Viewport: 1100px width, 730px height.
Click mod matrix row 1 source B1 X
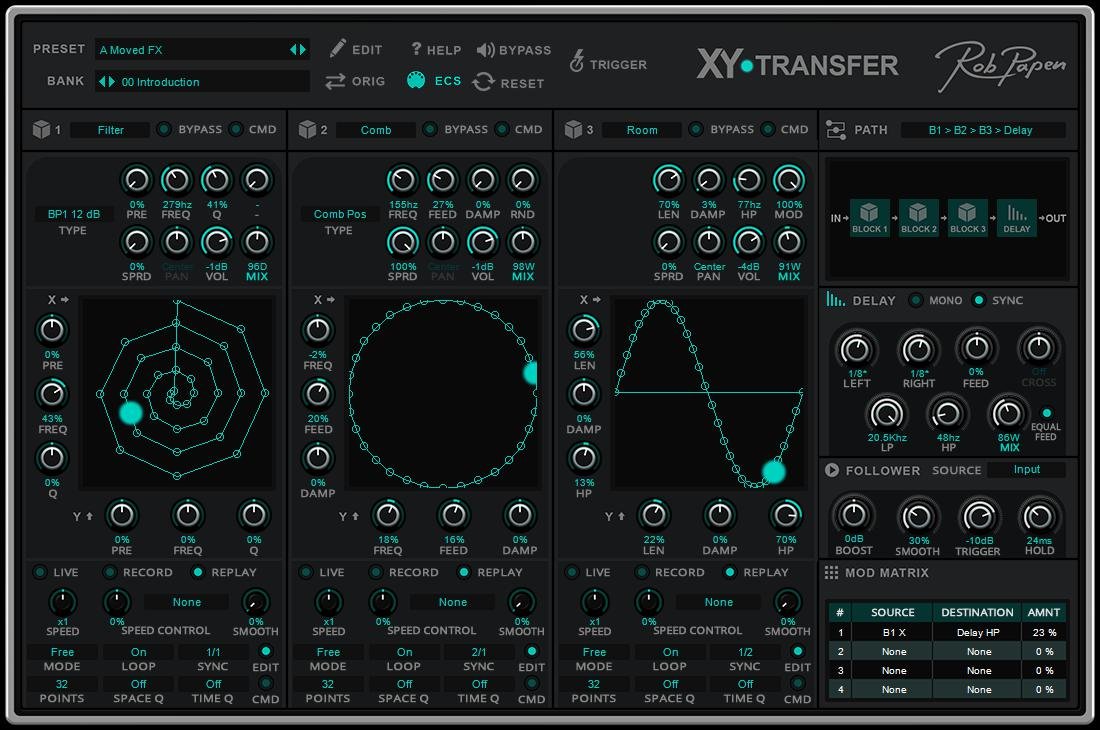[x=894, y=632]
